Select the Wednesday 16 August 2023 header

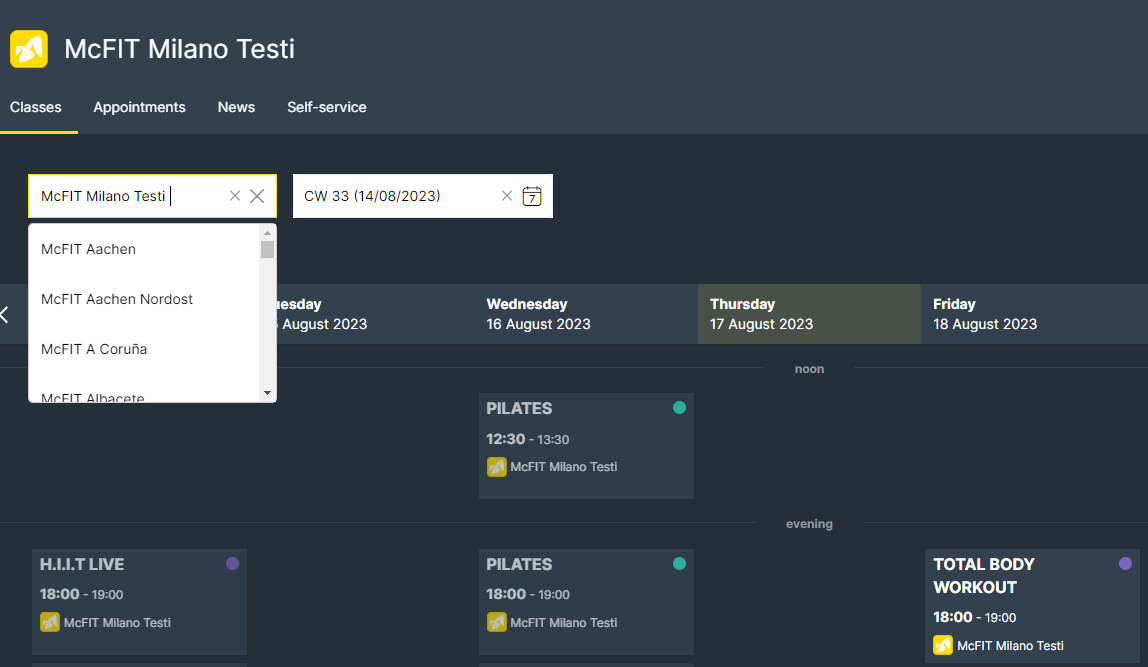[x=586, y=314]
